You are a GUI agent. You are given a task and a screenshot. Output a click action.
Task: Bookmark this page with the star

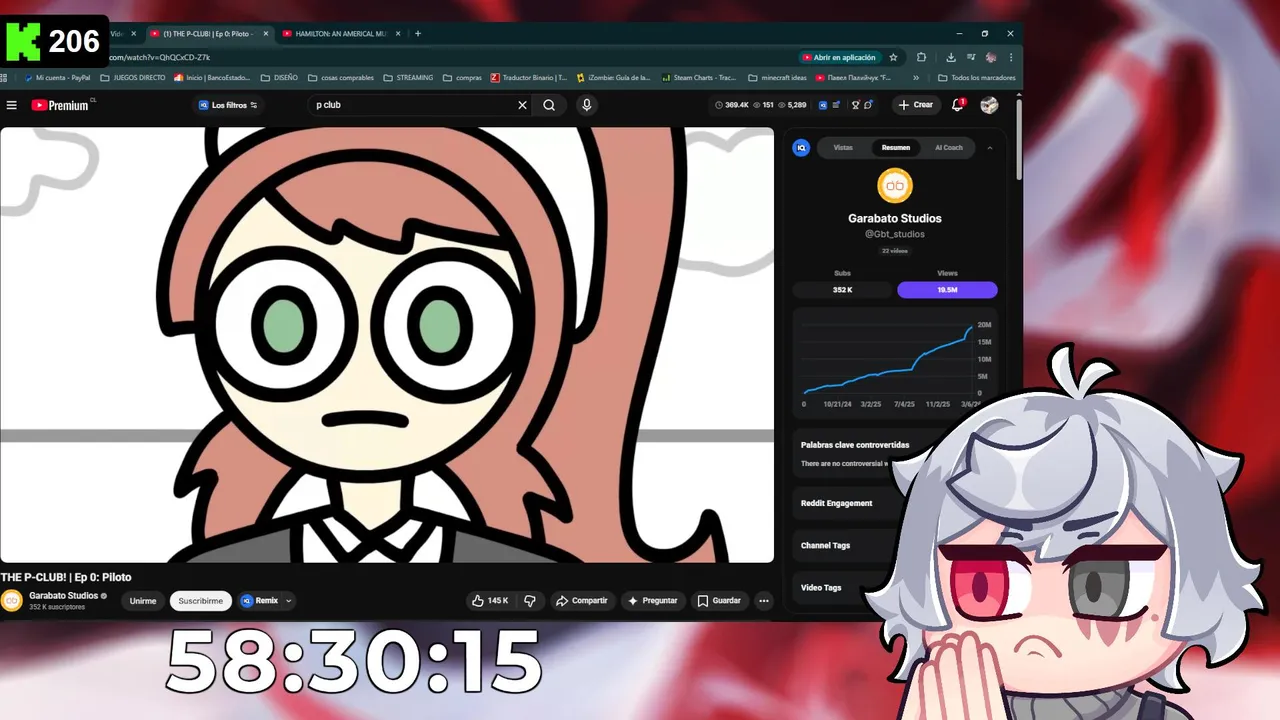pyautogui.click(x=894, y=58)
